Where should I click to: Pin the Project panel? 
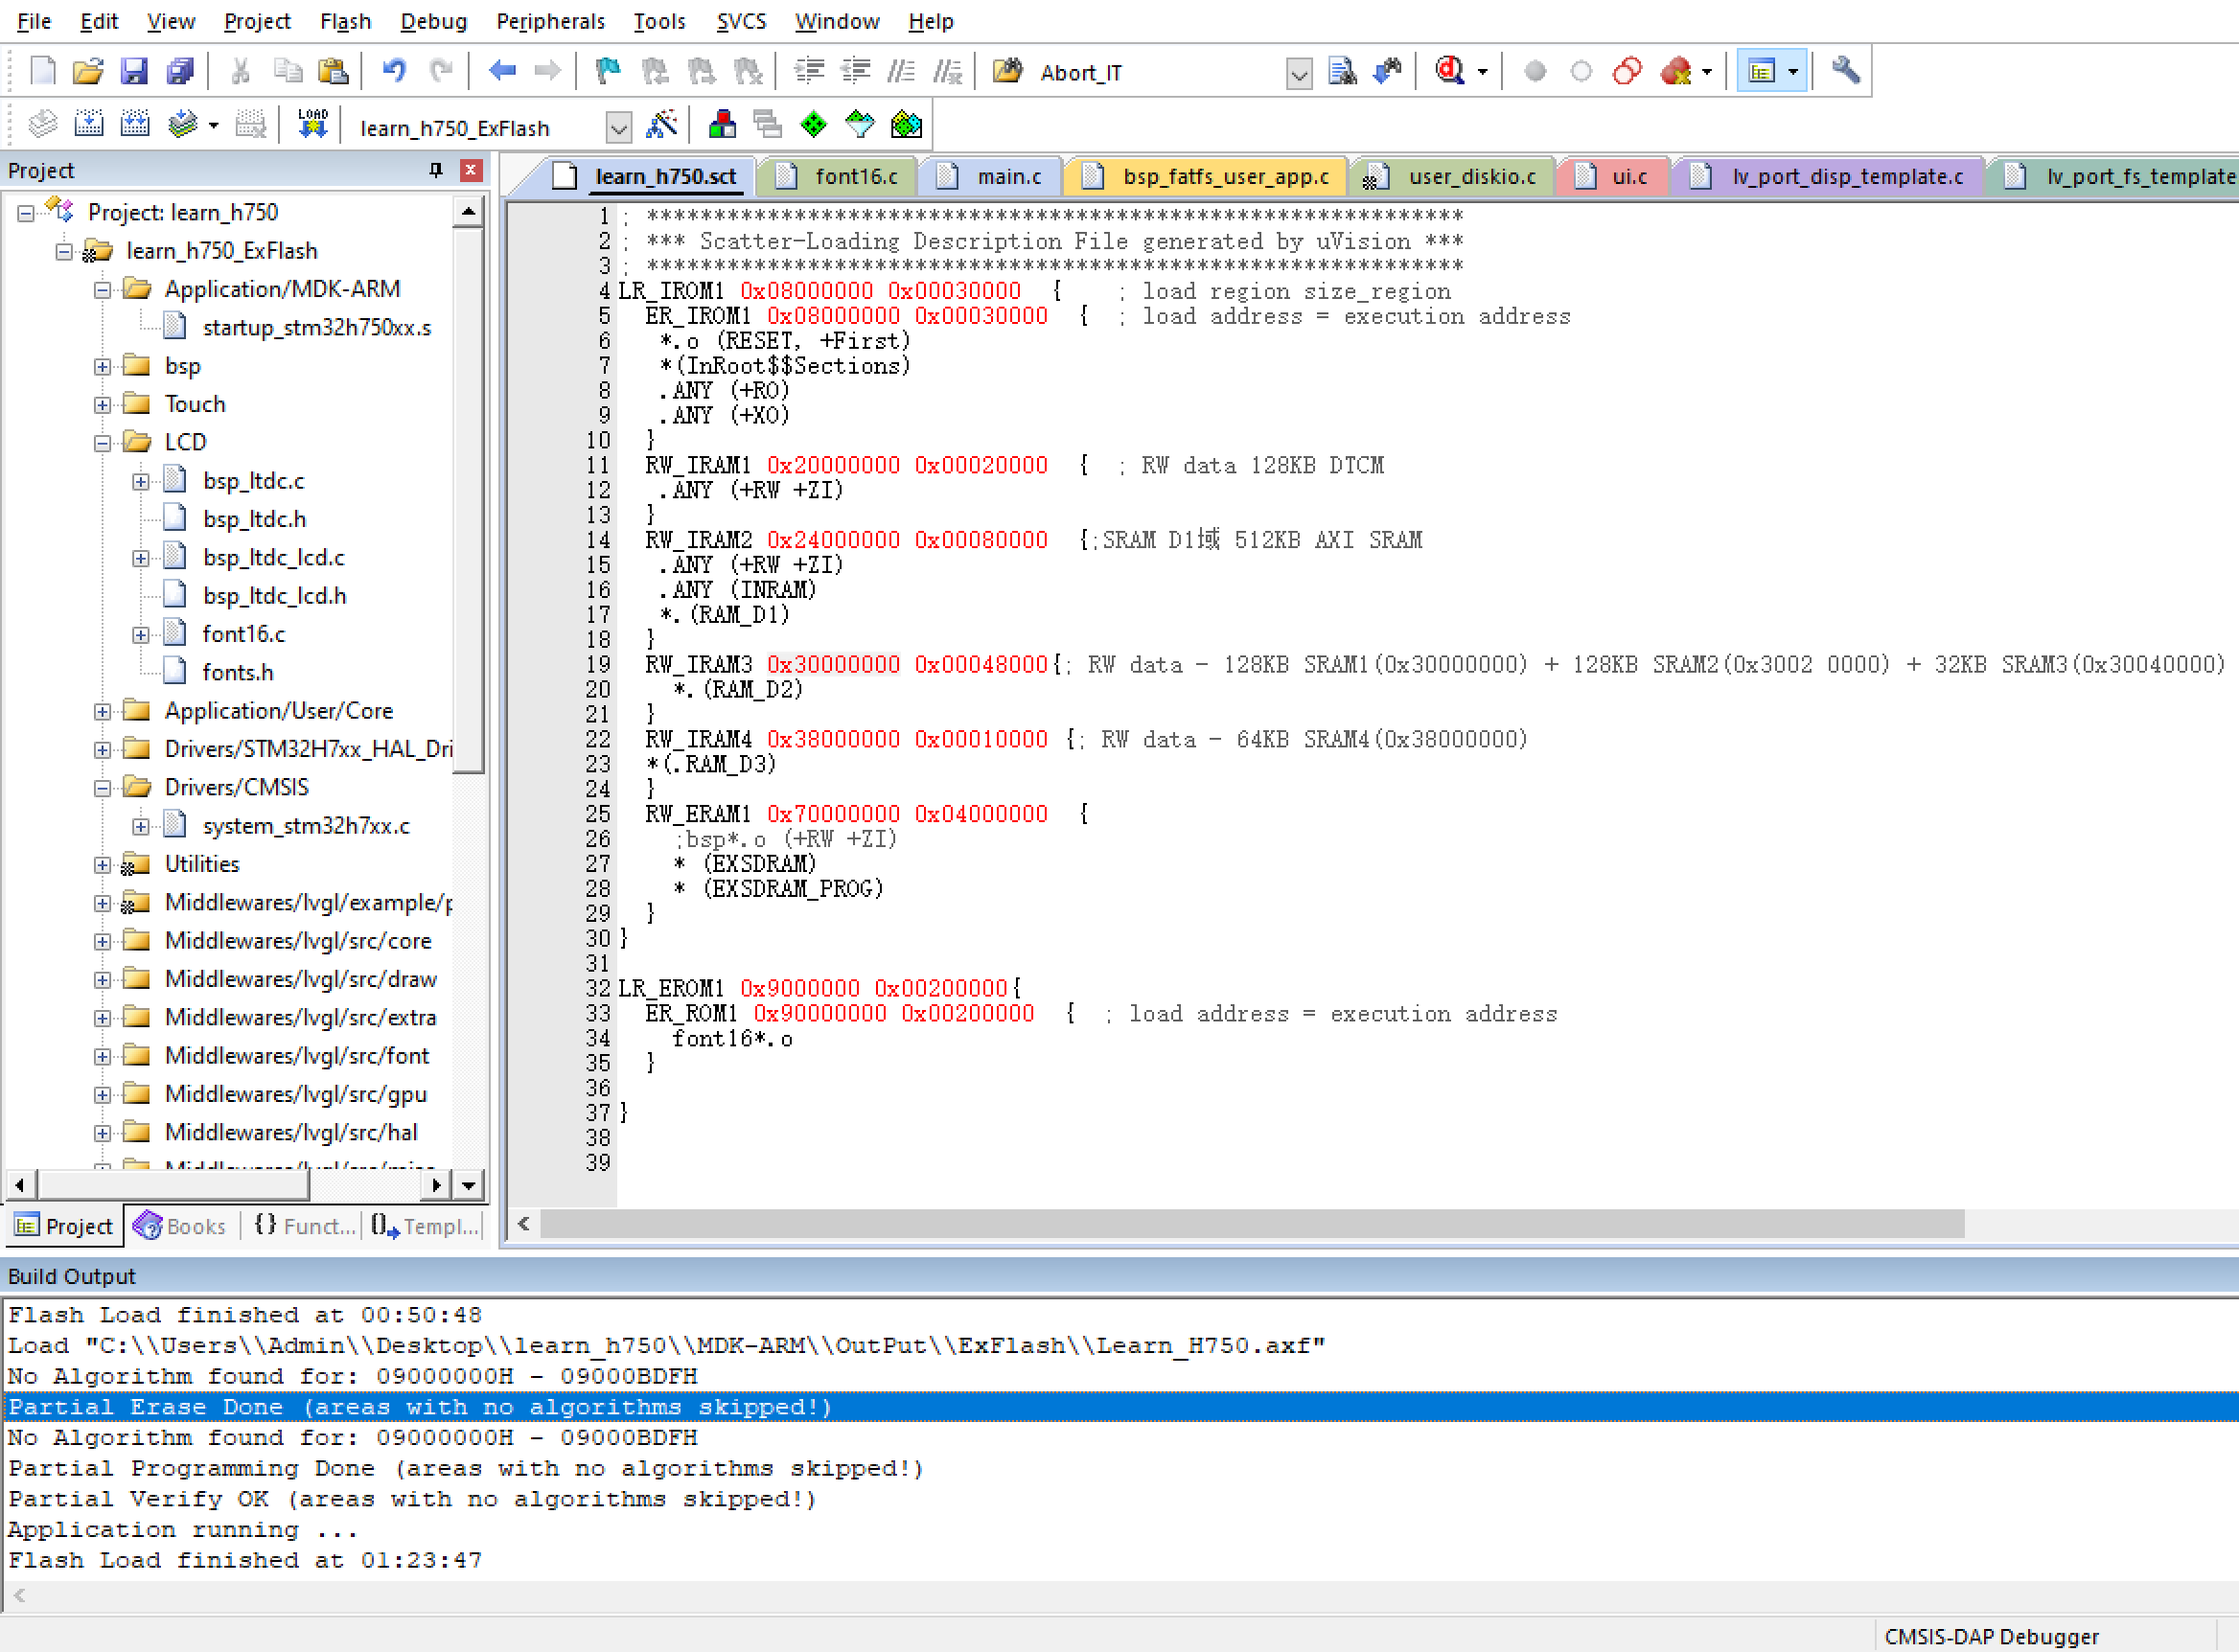coord(436,170)
